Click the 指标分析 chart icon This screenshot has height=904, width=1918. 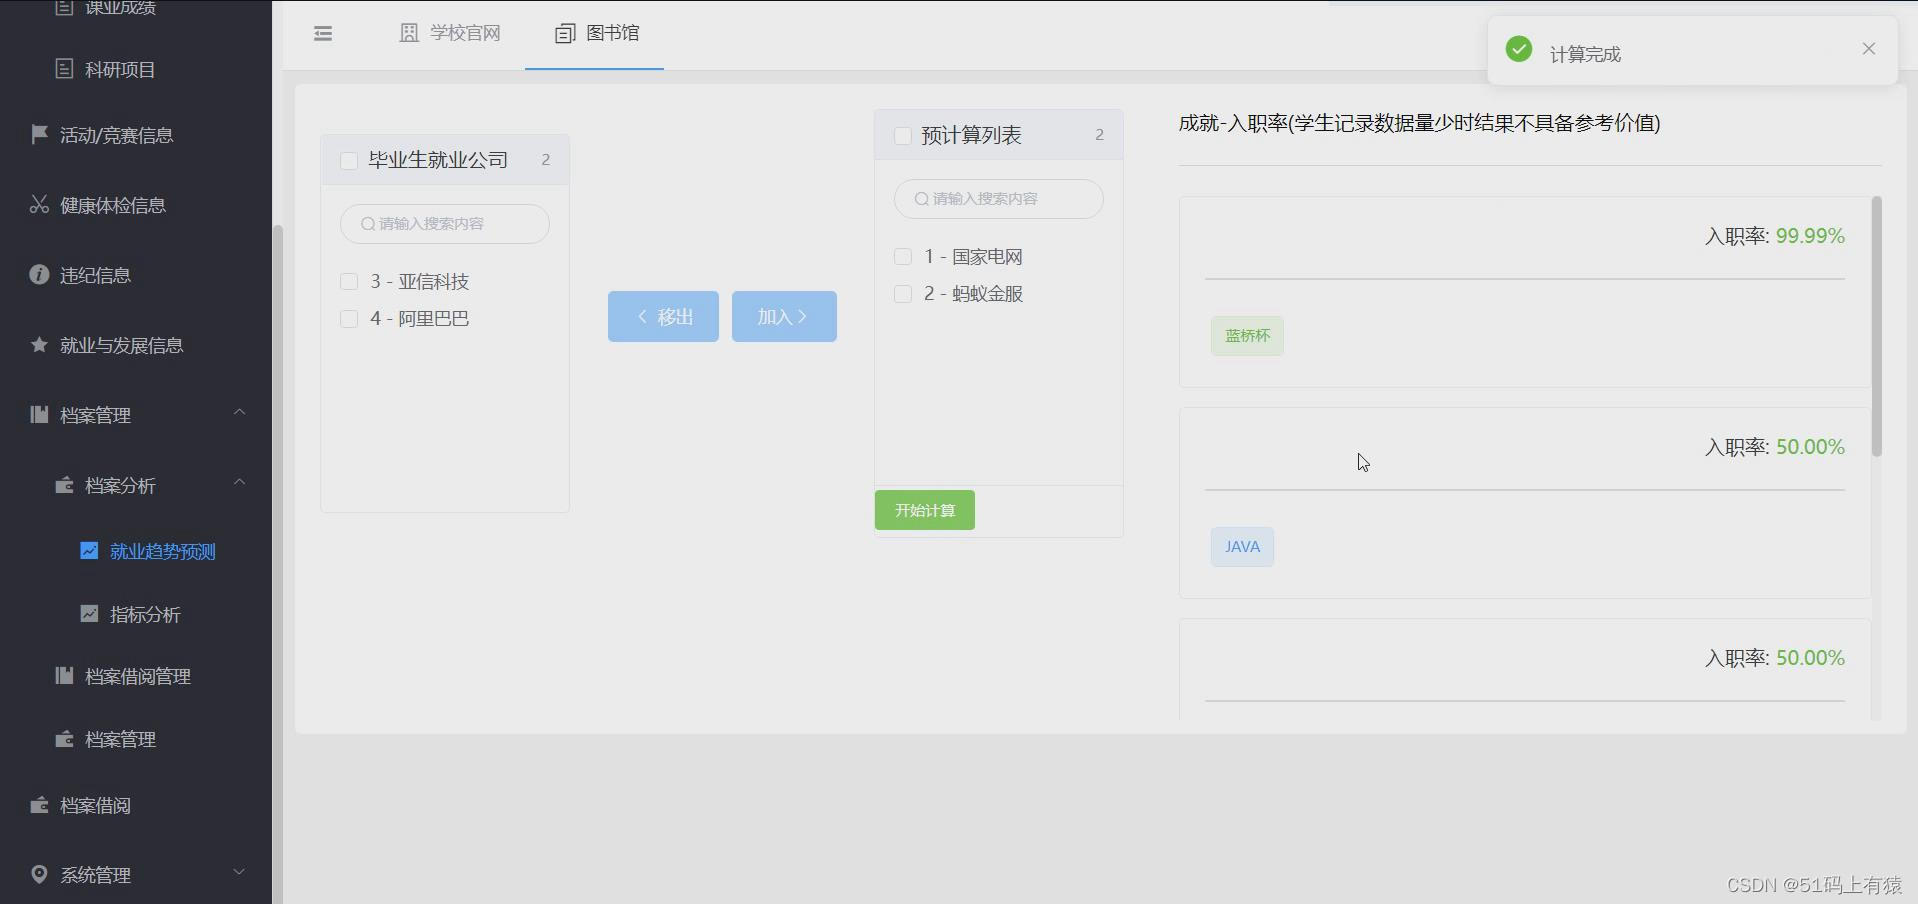pyautogui.click(x=88, y=614)
